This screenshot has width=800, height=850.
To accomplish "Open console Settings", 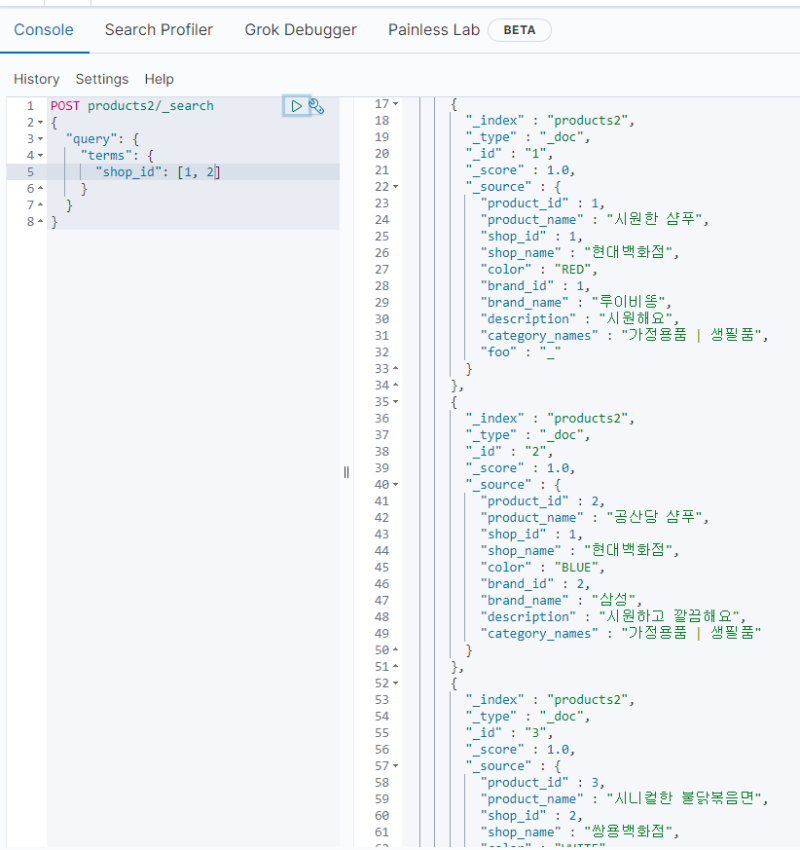I will [x=102, y=79].
